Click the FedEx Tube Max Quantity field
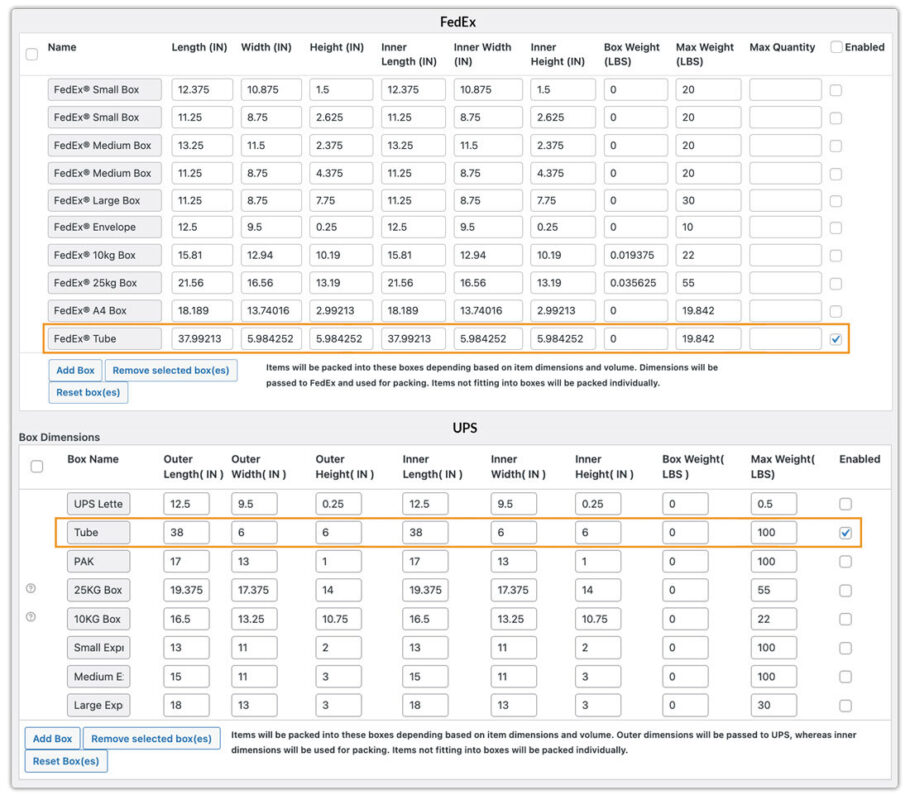The image size is (910, 800). pos(785,339)
